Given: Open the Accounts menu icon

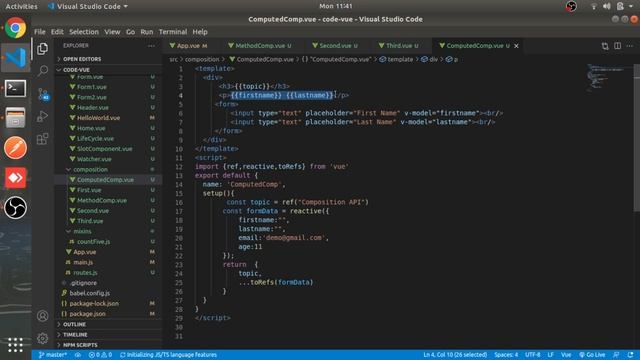Looking at the screenshot, I should coord(42,316).
